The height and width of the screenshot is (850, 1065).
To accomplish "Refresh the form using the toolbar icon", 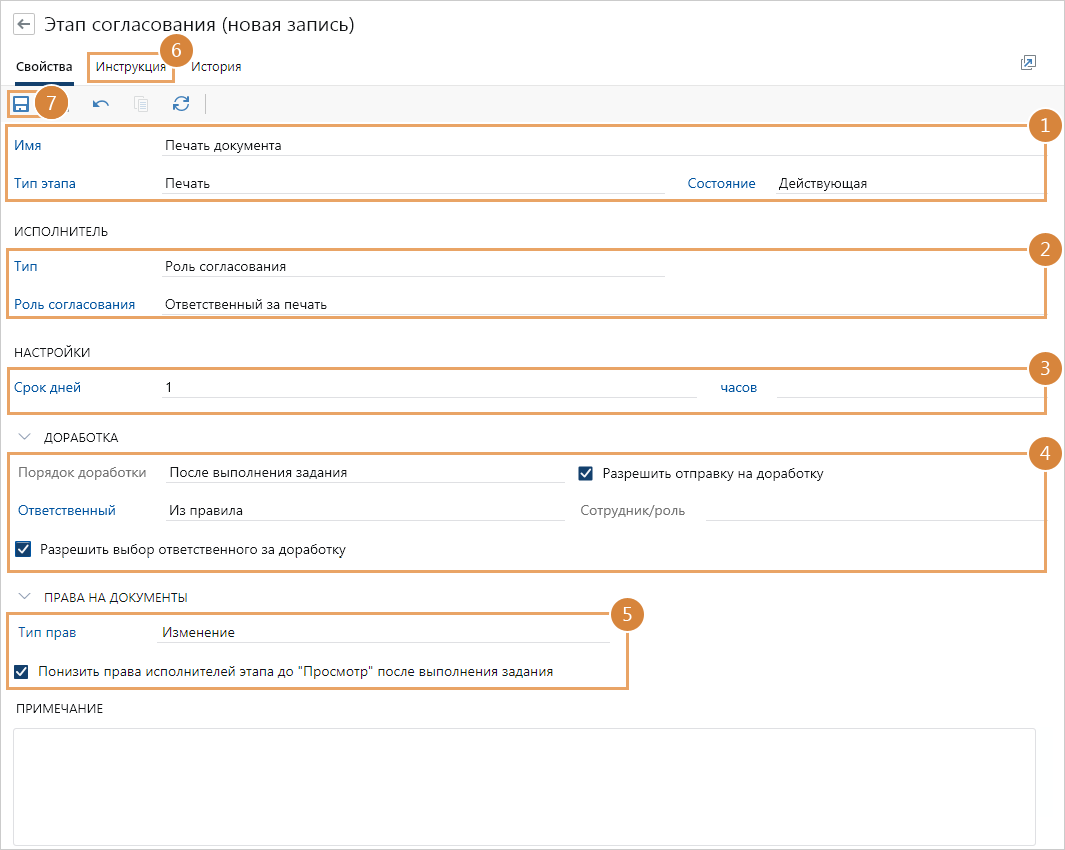I will [181, 104].
